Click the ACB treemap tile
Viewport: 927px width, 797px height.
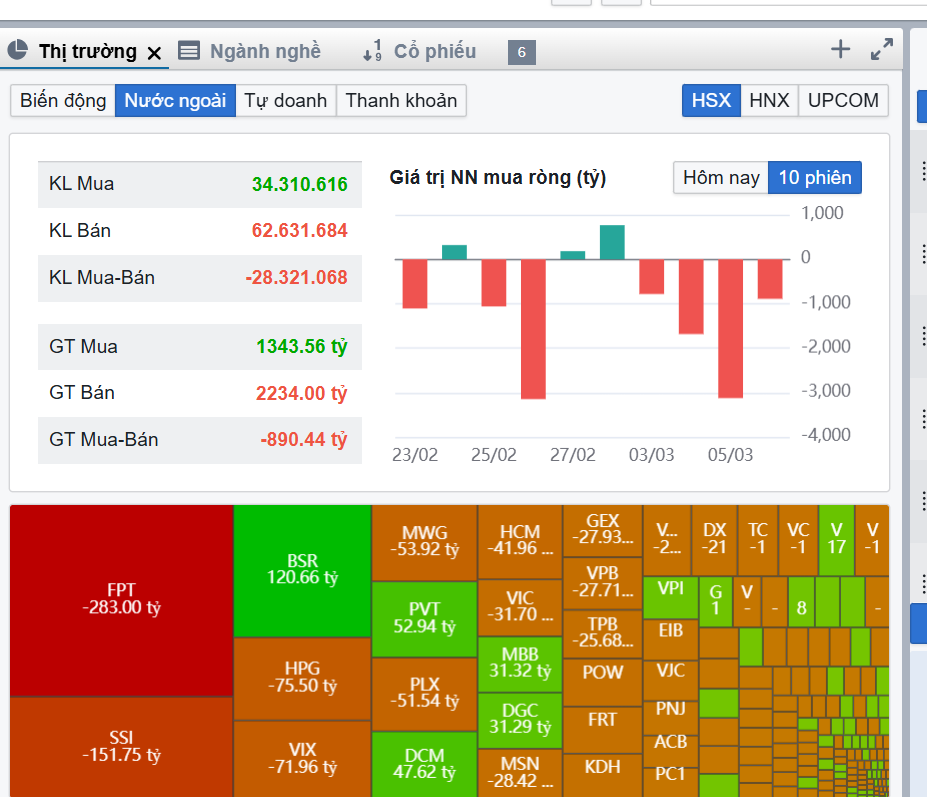[670, 749]
